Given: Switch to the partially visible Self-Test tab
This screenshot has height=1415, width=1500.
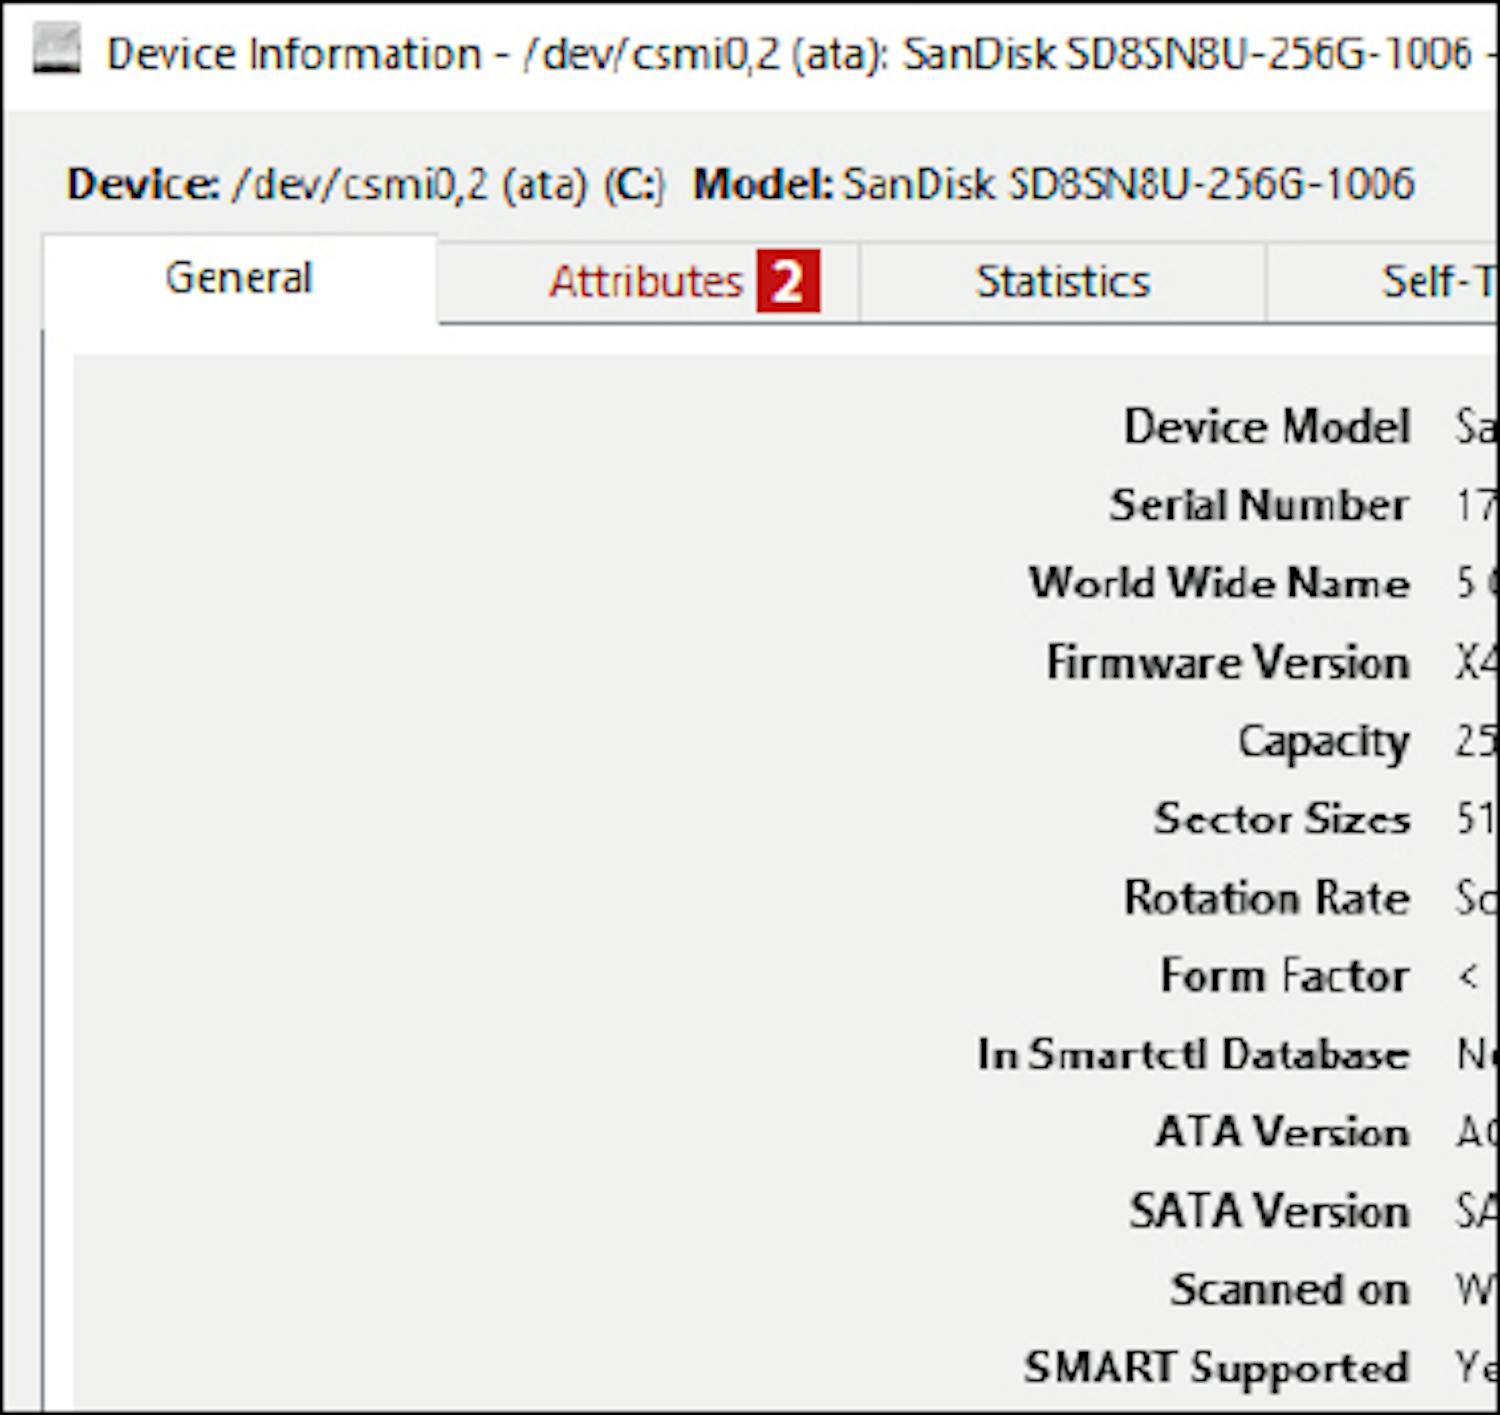Looking at the screenshot, I should tap(1436, 282).
